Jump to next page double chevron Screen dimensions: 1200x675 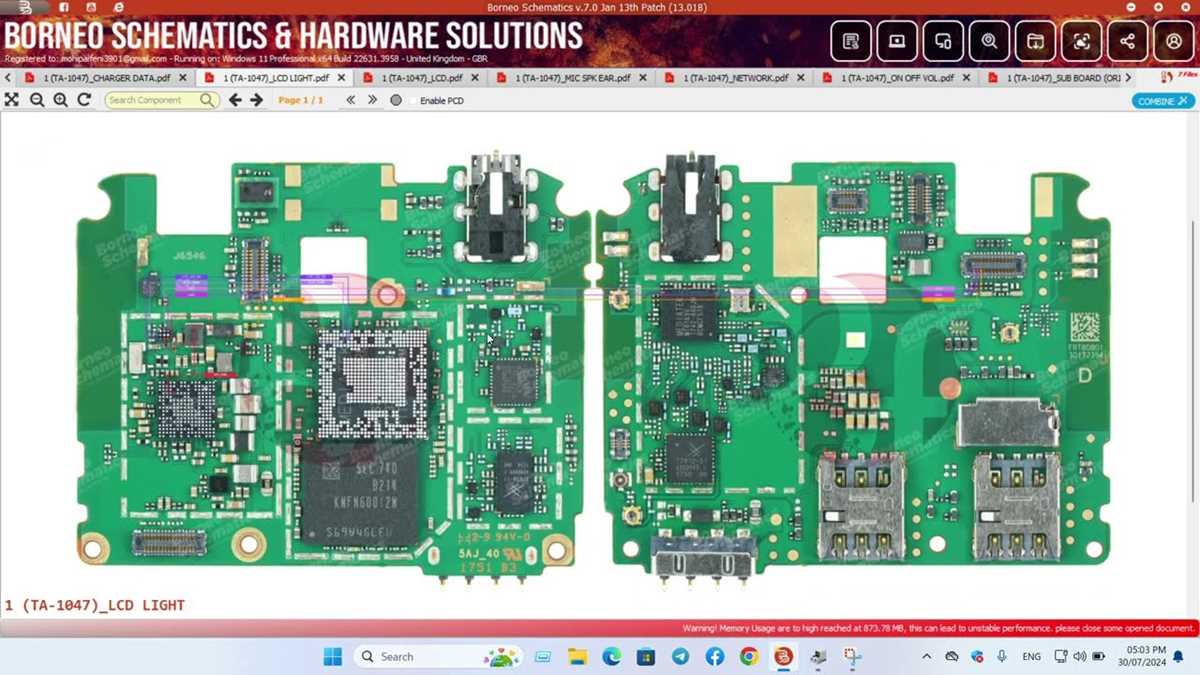pyautogui.click(x=372, y=100)
